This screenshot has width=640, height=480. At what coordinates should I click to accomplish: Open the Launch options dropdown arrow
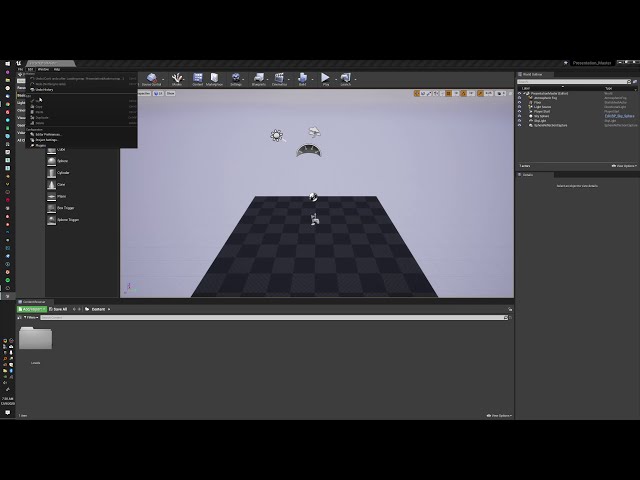(x=356, y=80)
